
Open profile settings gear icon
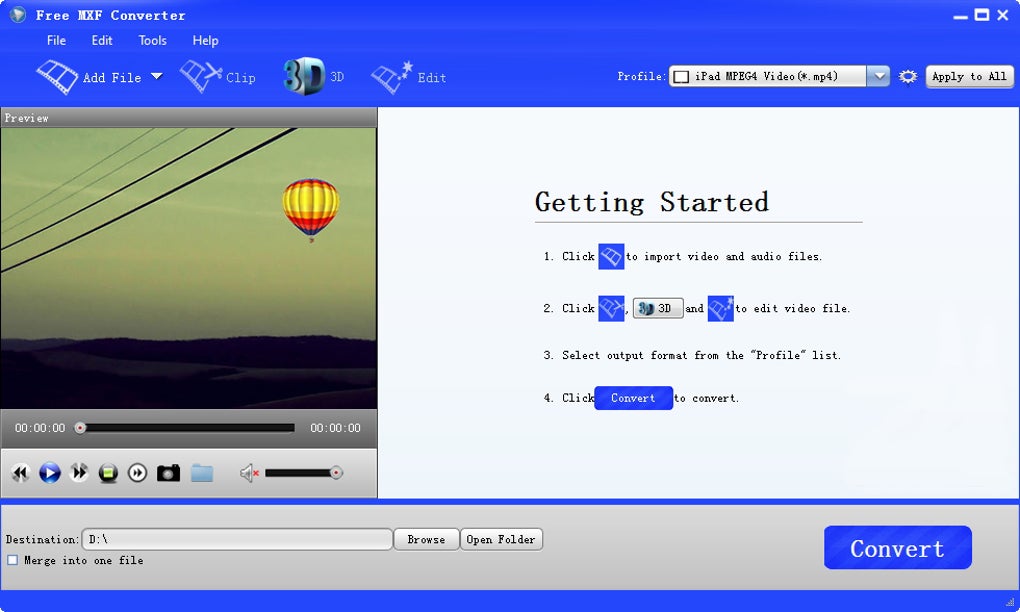907,77
